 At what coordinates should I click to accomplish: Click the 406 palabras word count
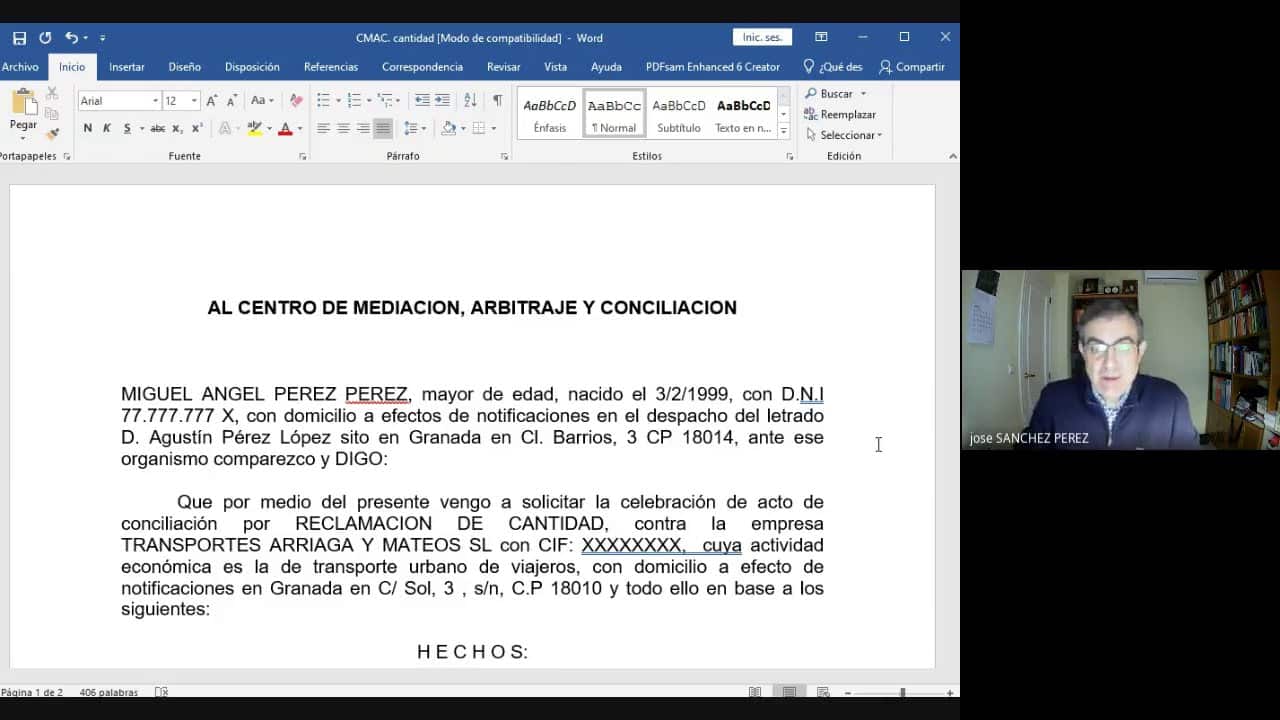click(x=108, y=692)
